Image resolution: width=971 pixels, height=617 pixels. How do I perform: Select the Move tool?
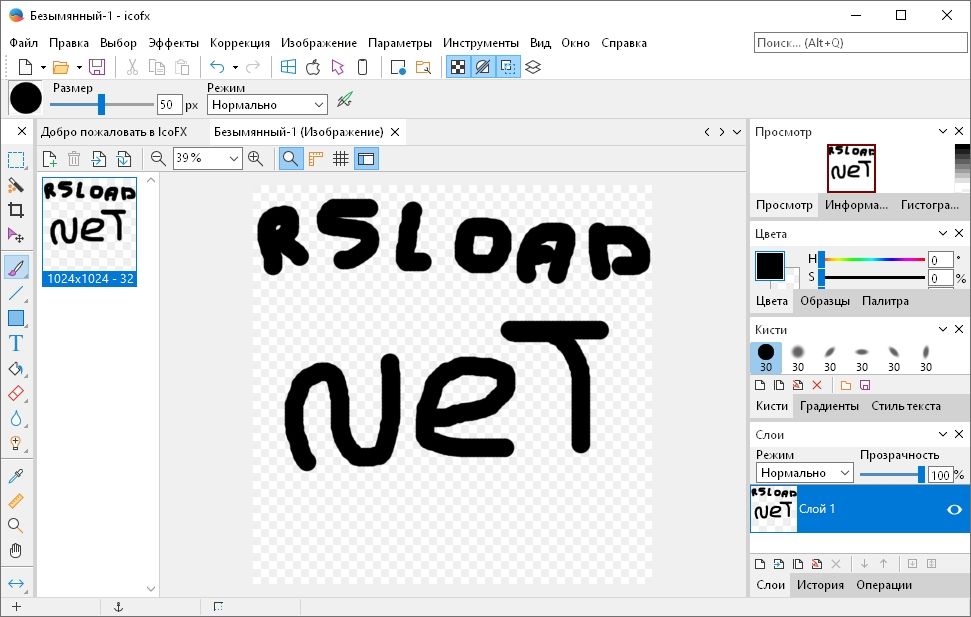16,235
